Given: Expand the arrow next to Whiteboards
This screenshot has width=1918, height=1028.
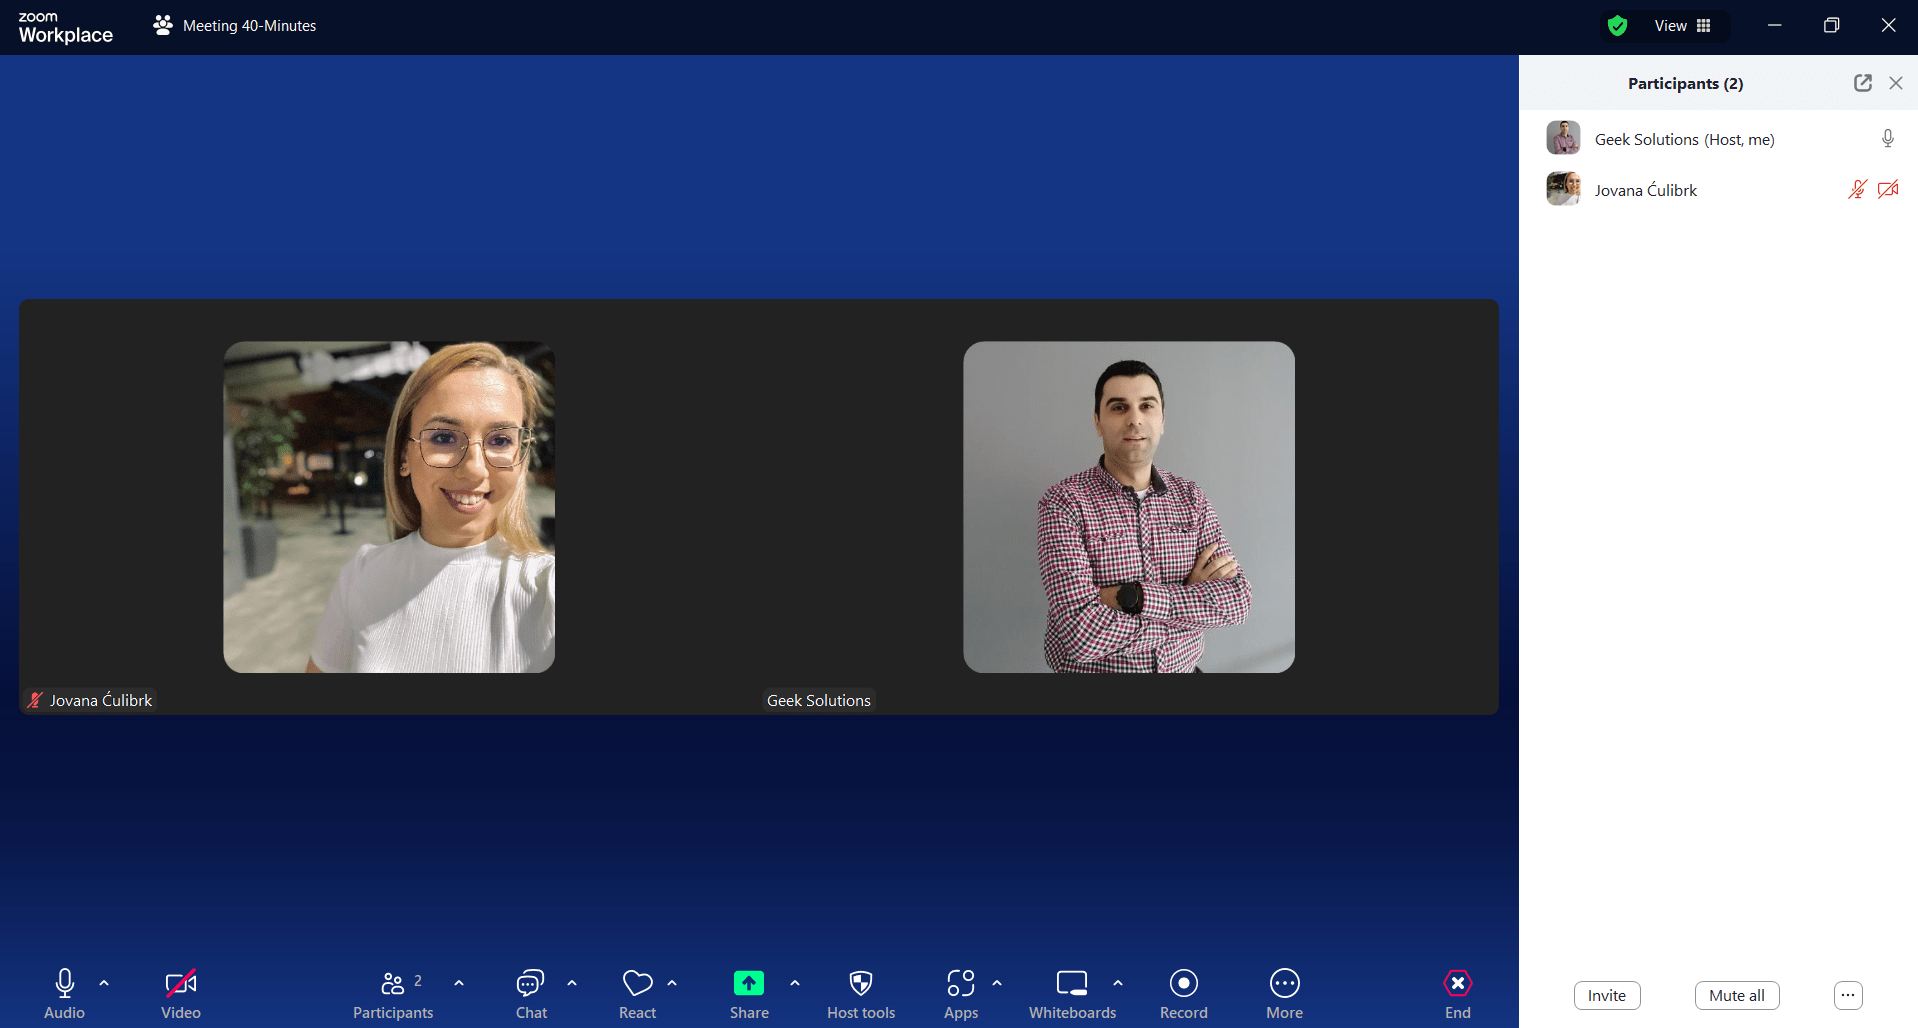Looking at the screenshot, I should click(1118, 983).
